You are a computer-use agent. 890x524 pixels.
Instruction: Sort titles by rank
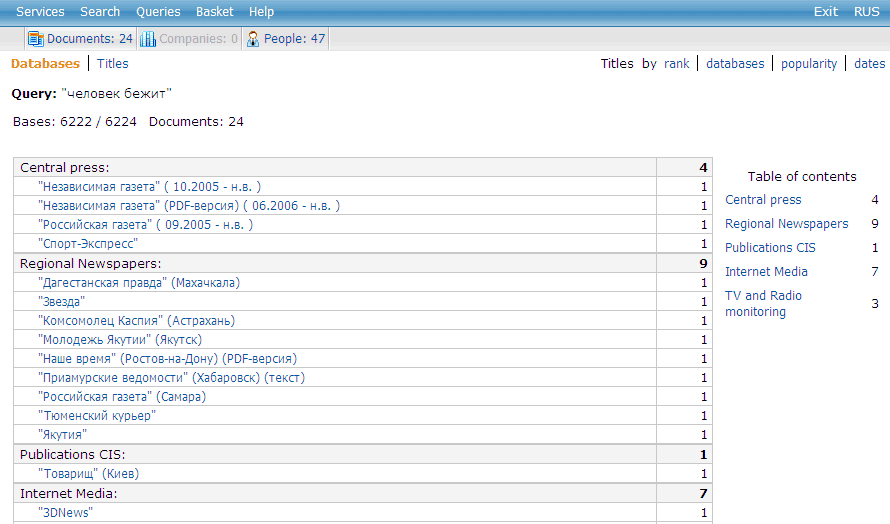pyautogui.click(x=676, y=64)
